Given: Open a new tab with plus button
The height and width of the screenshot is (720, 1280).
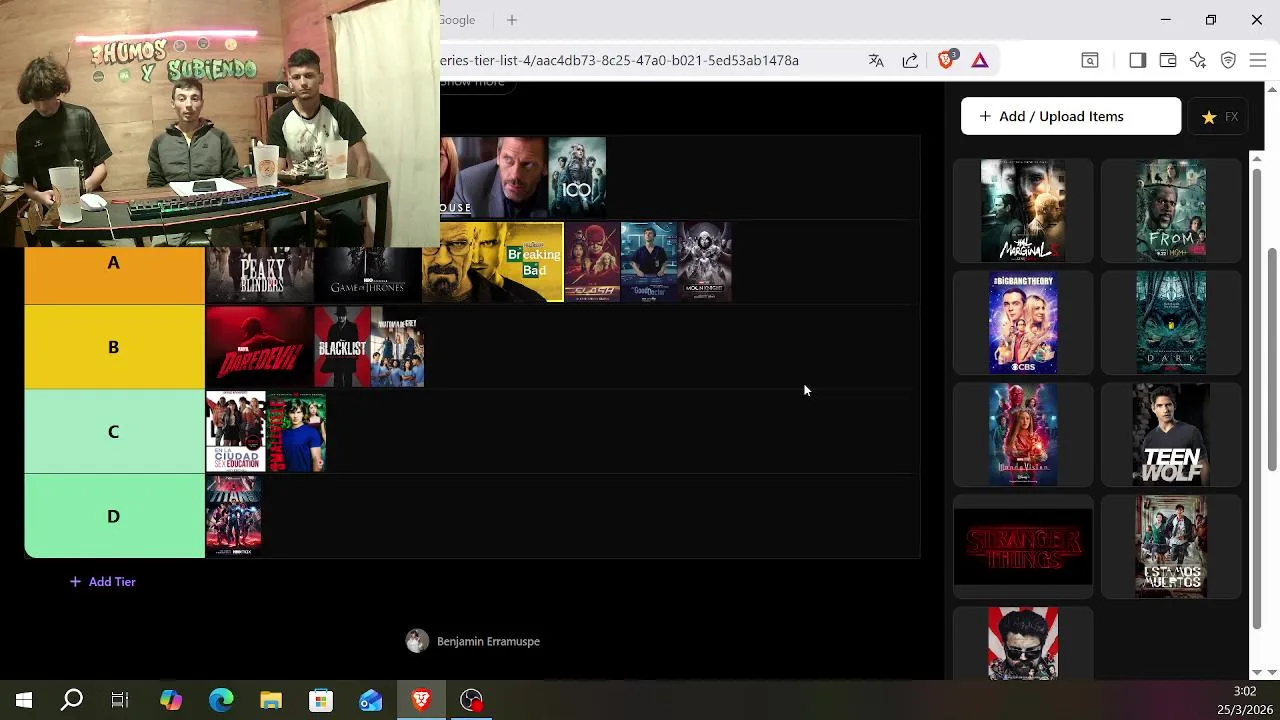Looking at the screenshot, I should coord(511,20).
